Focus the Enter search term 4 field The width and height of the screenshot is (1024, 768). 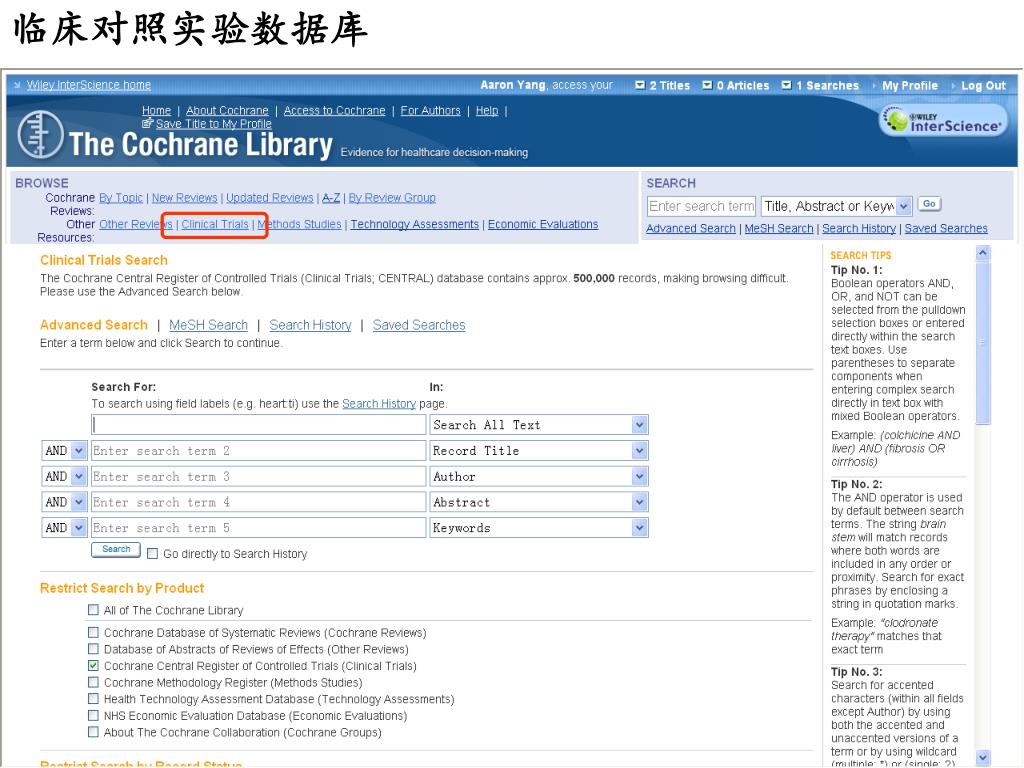coord(259,502)
